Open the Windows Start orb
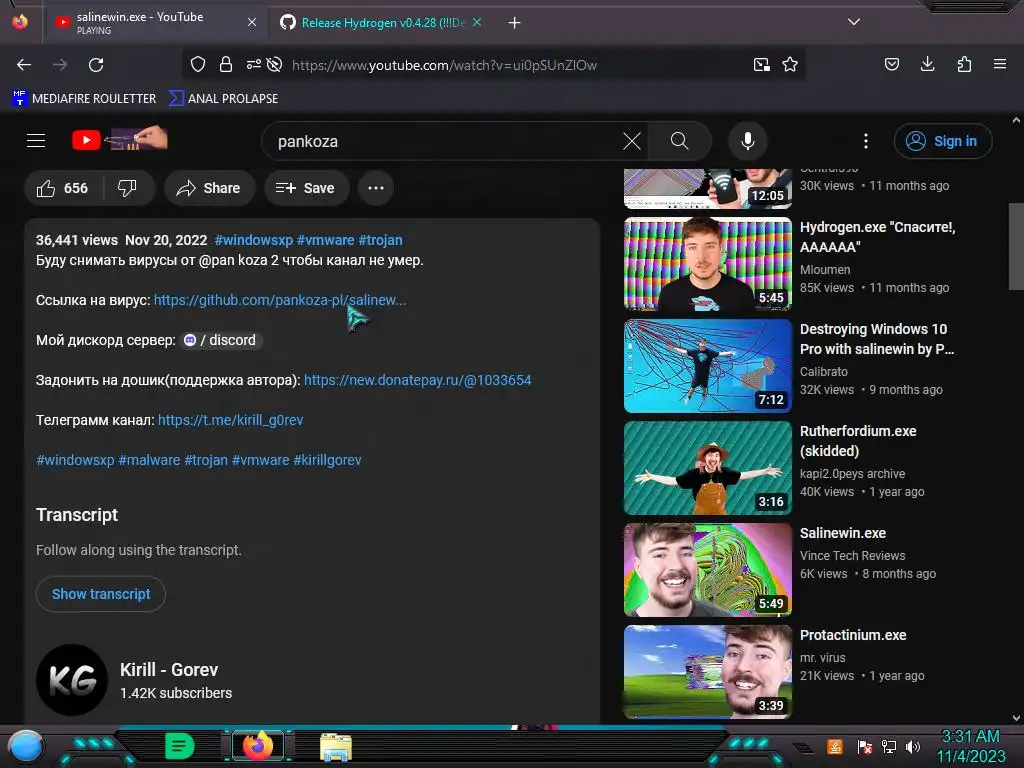The height and width of the screenshot is (768, 1024). (26, 747)
